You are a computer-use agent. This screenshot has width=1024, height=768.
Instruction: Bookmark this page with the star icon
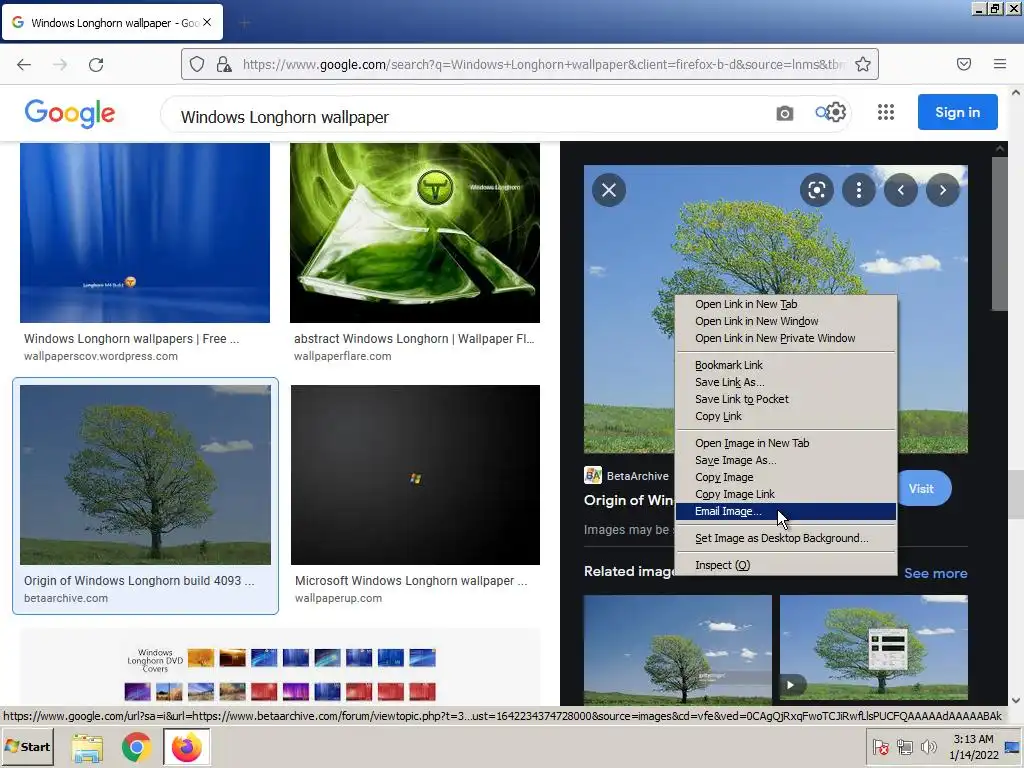[x=863, y=64]
